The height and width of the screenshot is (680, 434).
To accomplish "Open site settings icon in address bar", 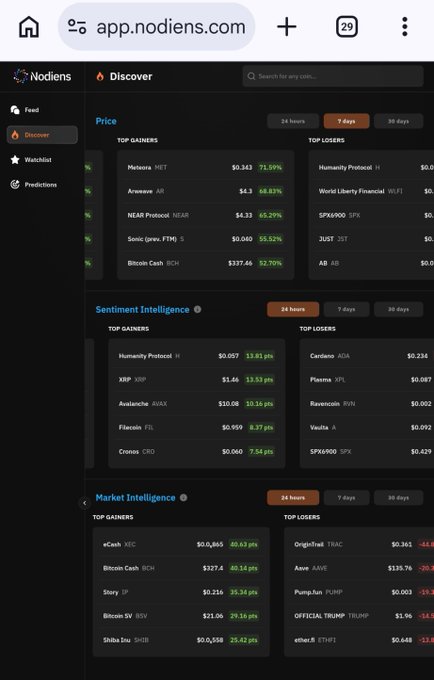I will (77, 27).
